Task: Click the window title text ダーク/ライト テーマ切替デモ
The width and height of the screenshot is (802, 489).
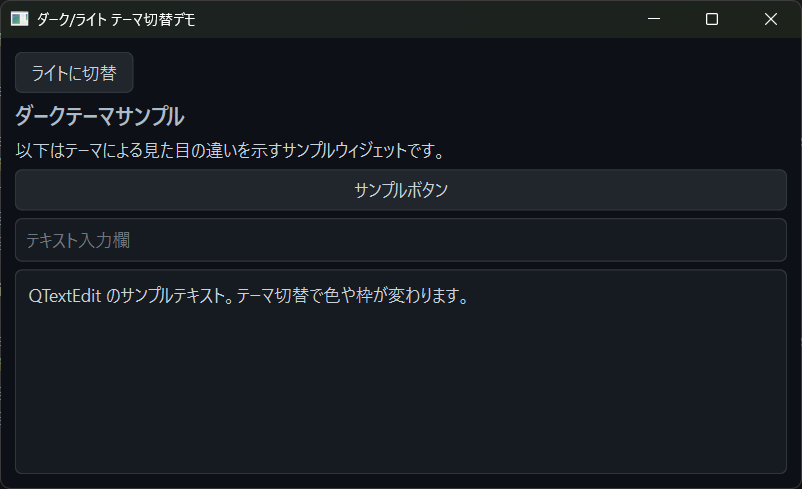Action: (115, 19)
